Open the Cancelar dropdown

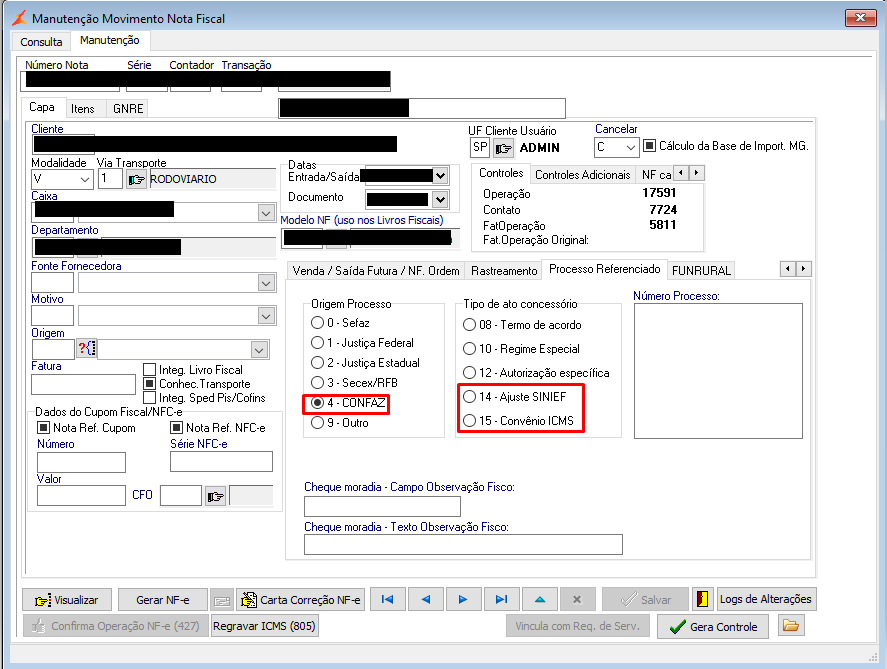tap(630, 147)
